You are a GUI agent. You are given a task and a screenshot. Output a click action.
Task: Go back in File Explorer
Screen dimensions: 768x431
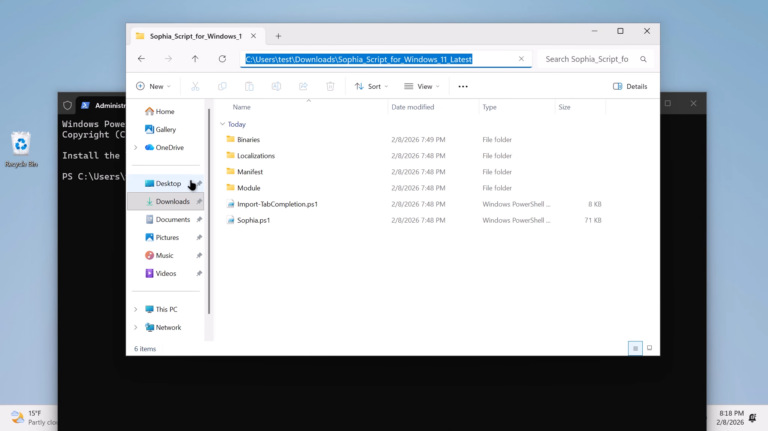(141, 59)
